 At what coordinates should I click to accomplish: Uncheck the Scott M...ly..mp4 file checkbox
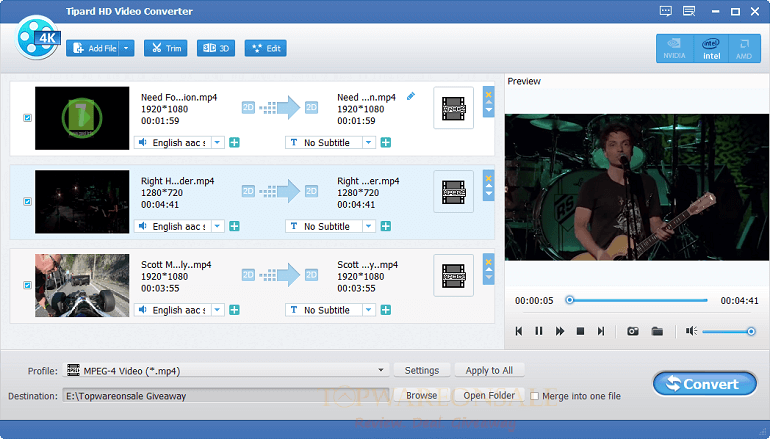pyautogui.click(x=28, y=285)
